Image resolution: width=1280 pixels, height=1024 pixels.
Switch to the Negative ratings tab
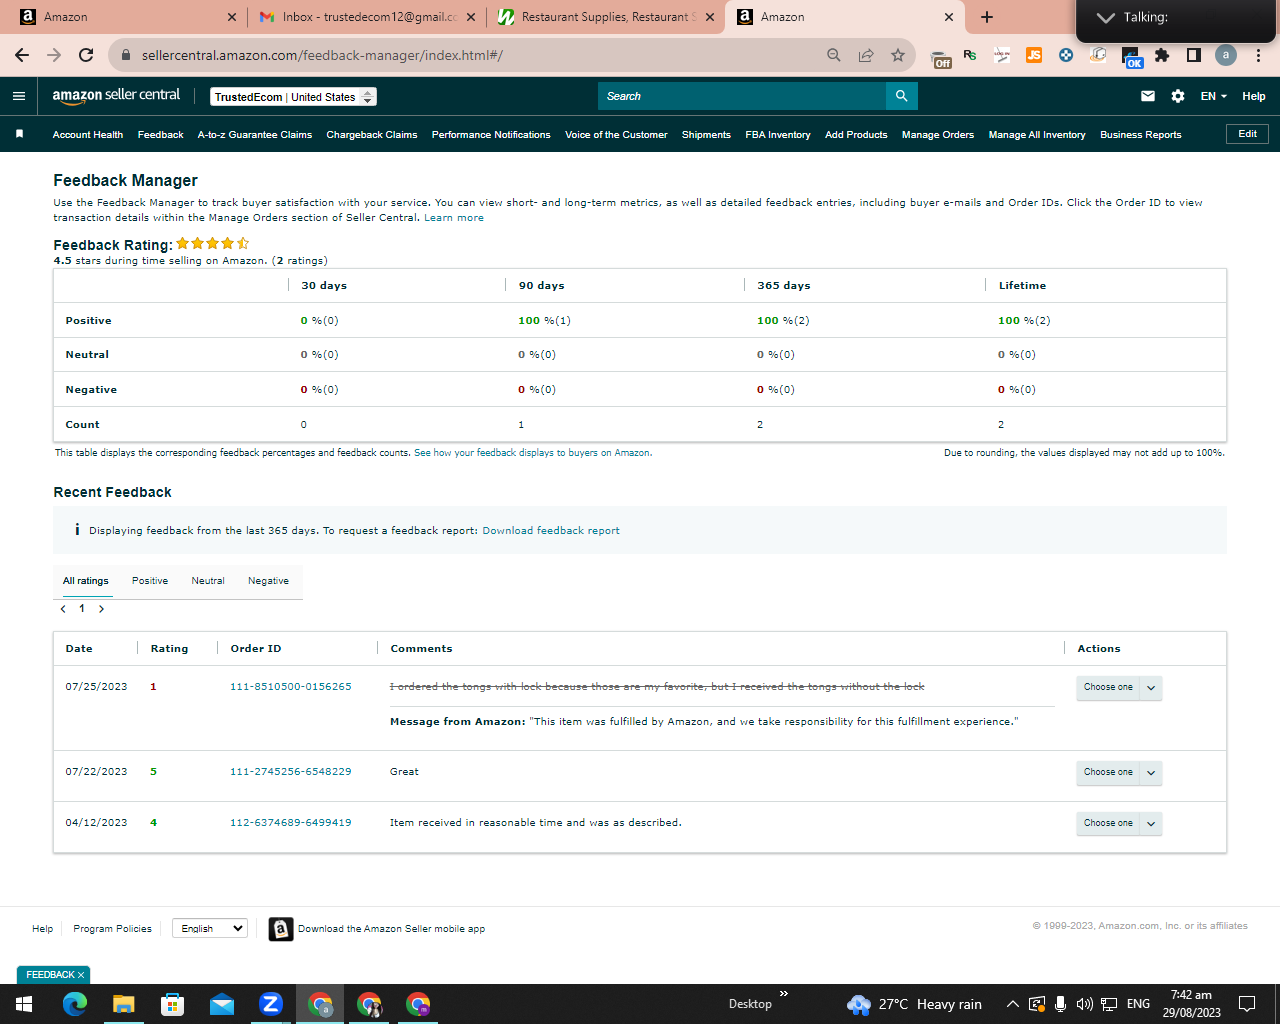tap(268, 581)
